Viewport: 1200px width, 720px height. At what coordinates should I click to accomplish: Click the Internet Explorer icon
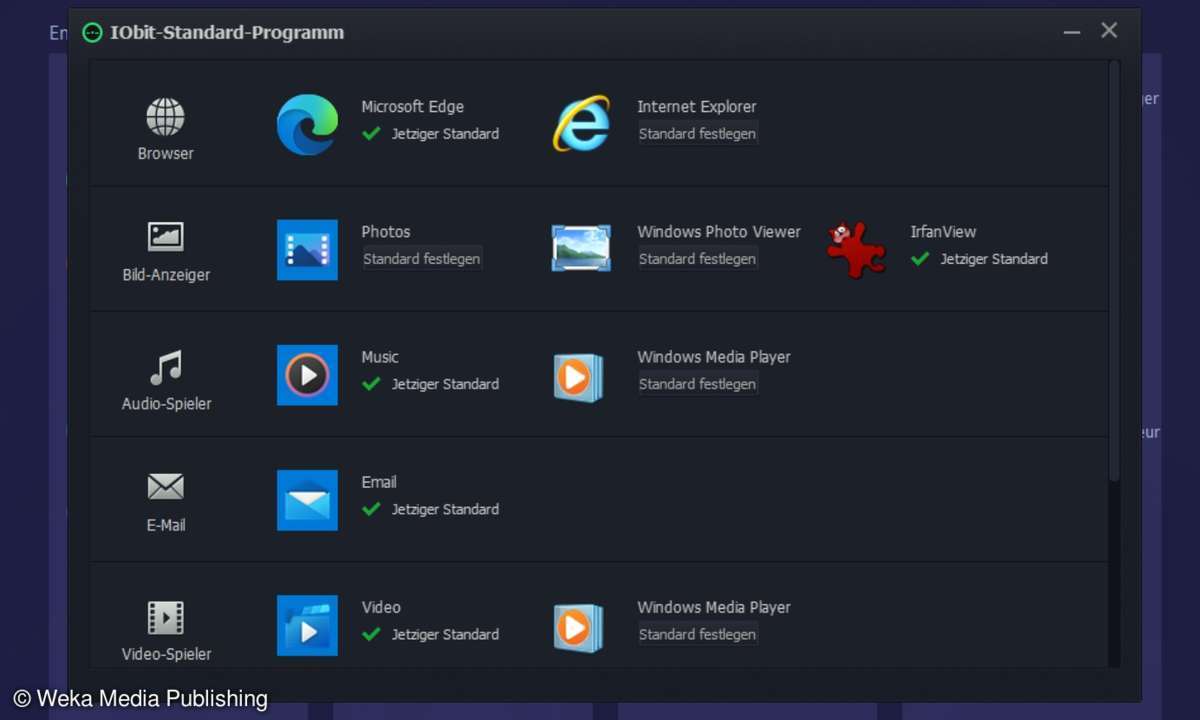click(x=581, y=123)
